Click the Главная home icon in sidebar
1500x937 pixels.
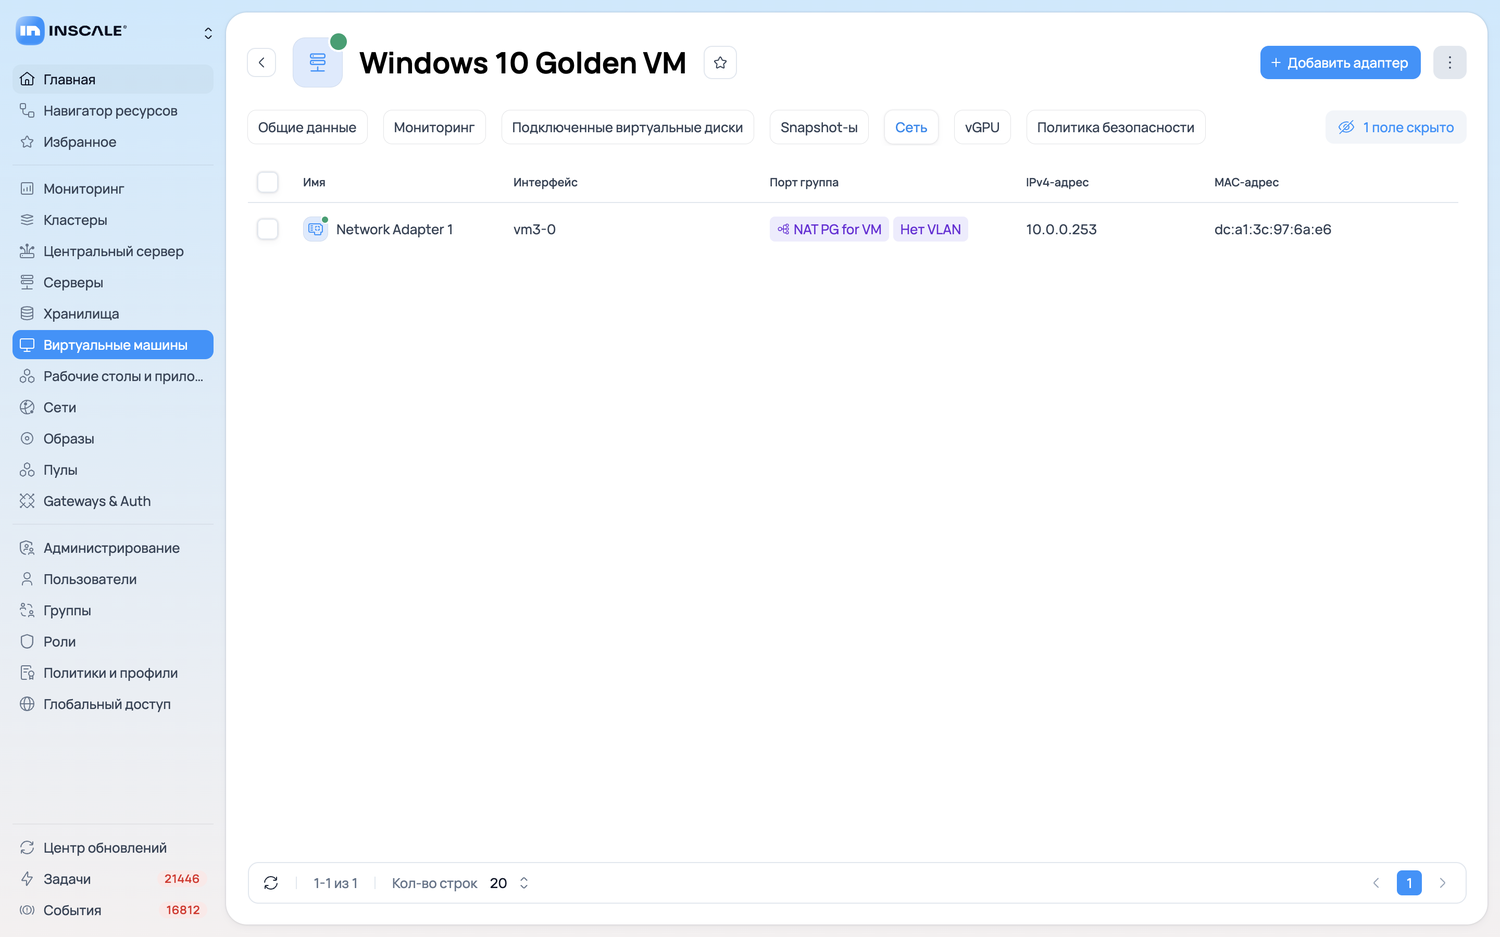pyautogui.click(x=27, y=79)
